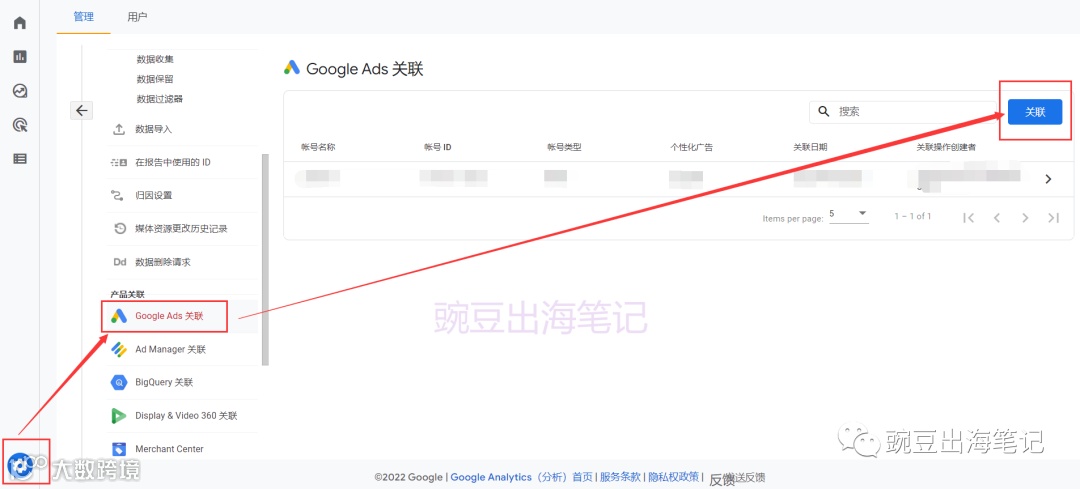Open the Explore icon in left rail
This screenshot has height=489, width=1080.
[x=20, y=90]
